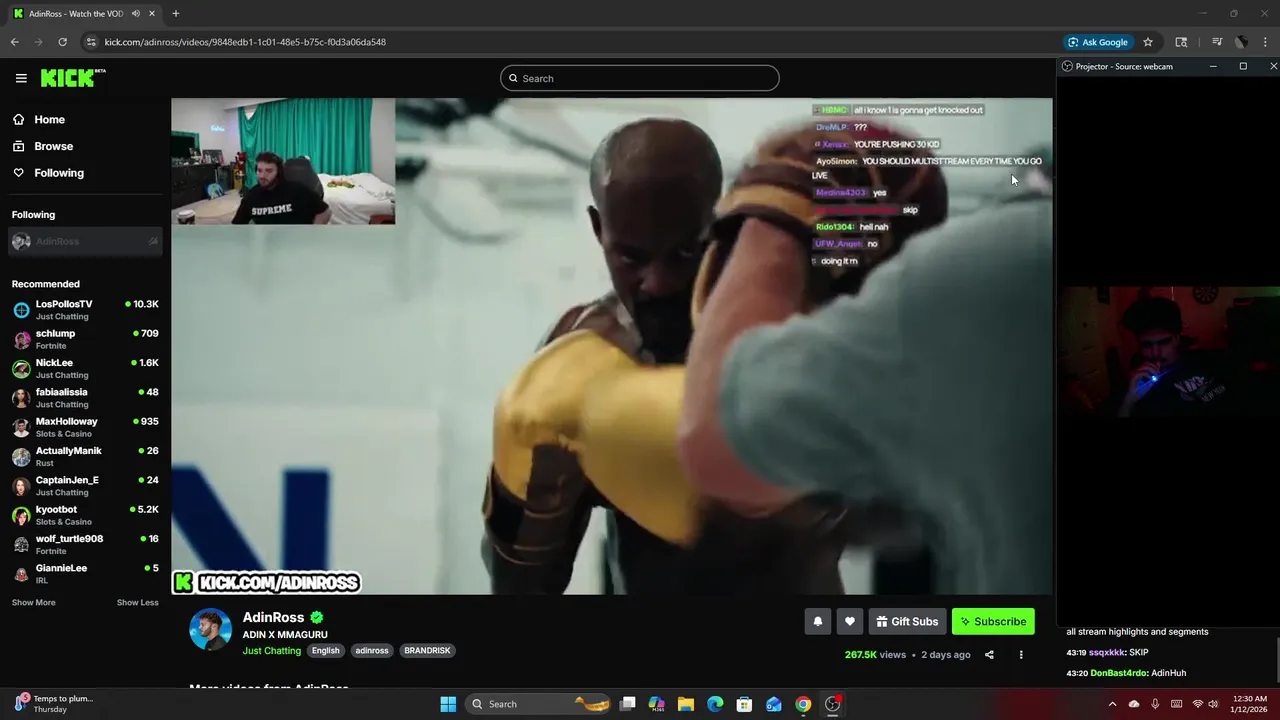This screenshot has width=1280, height=720.
Task: Select the English tag
Action: (325, 650)
